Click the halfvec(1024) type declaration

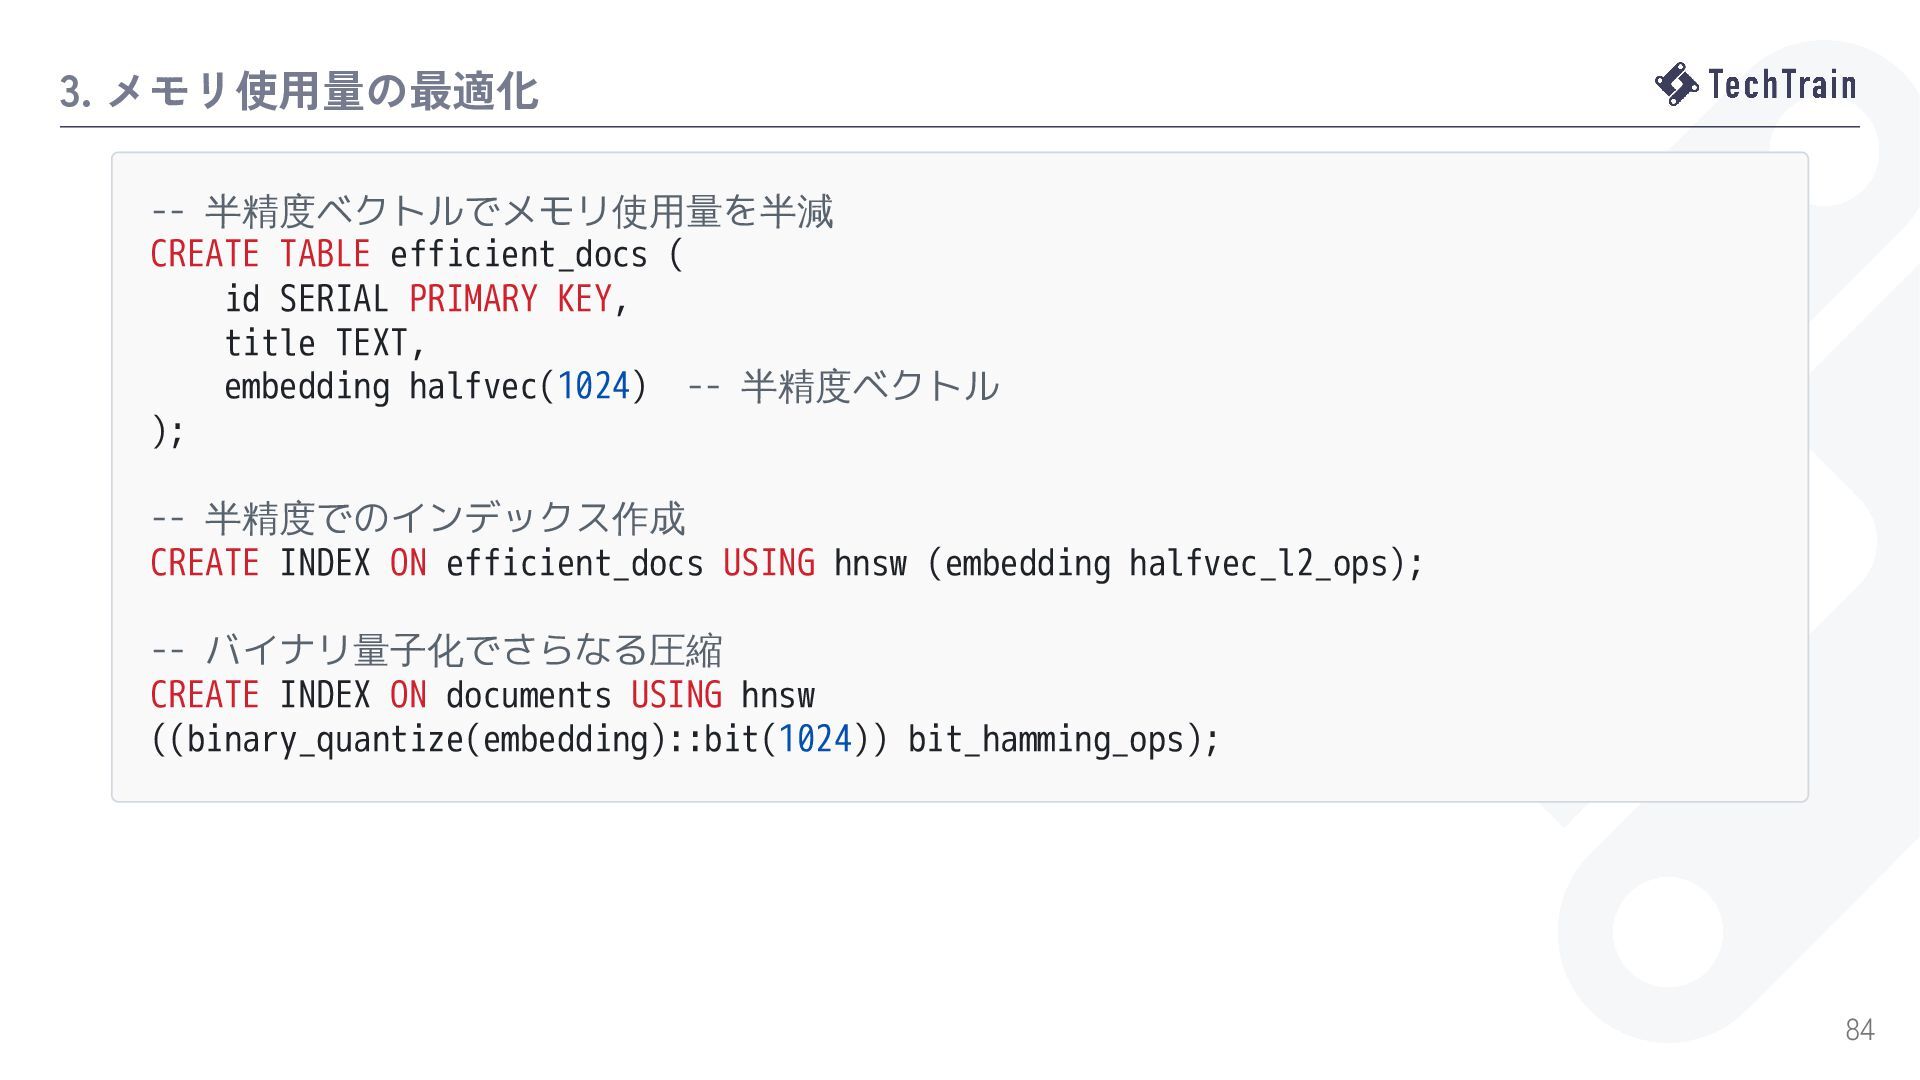(528, 386)
